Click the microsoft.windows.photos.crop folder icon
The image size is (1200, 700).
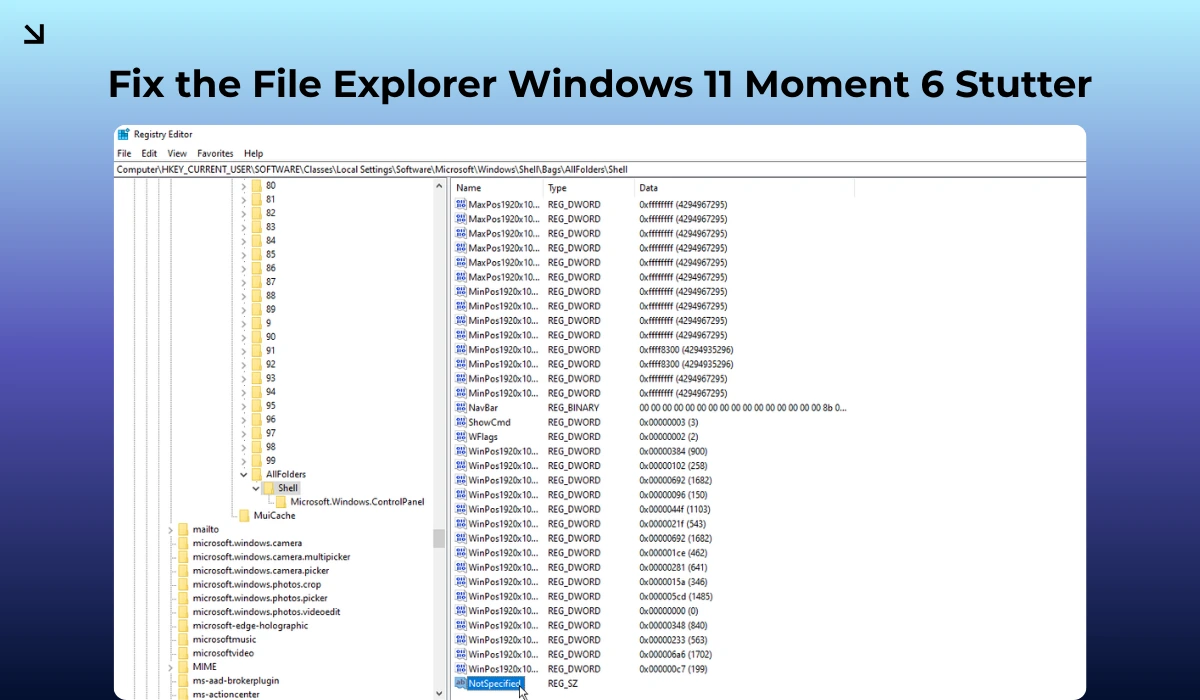(x=183, y=584)
